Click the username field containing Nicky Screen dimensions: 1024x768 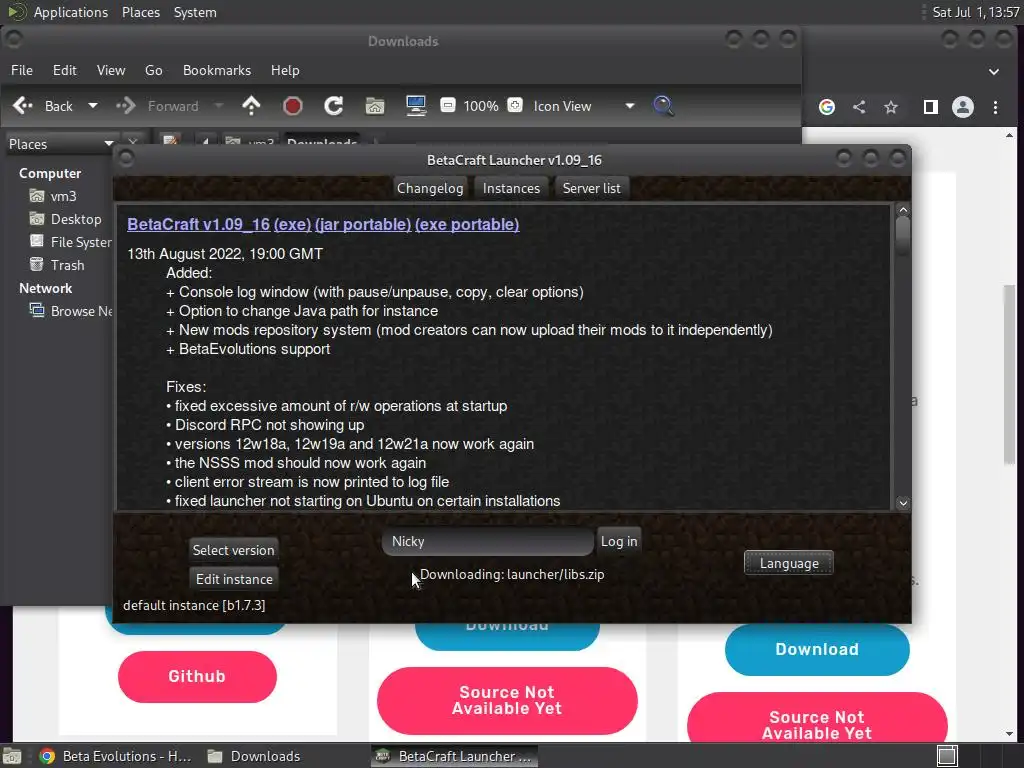pos(488,541)
